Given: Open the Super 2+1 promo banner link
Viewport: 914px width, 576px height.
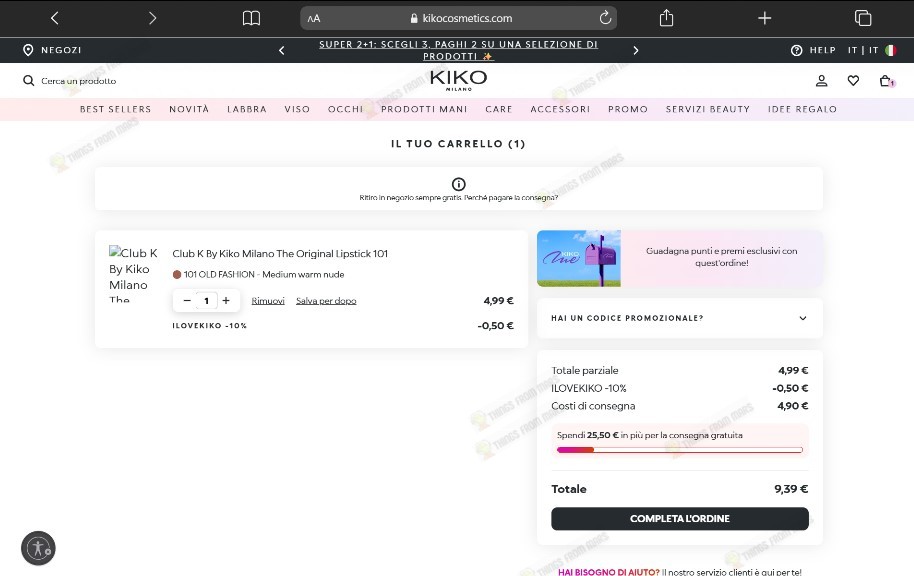Looking at the screenshot, I should (x=458, y=50).
